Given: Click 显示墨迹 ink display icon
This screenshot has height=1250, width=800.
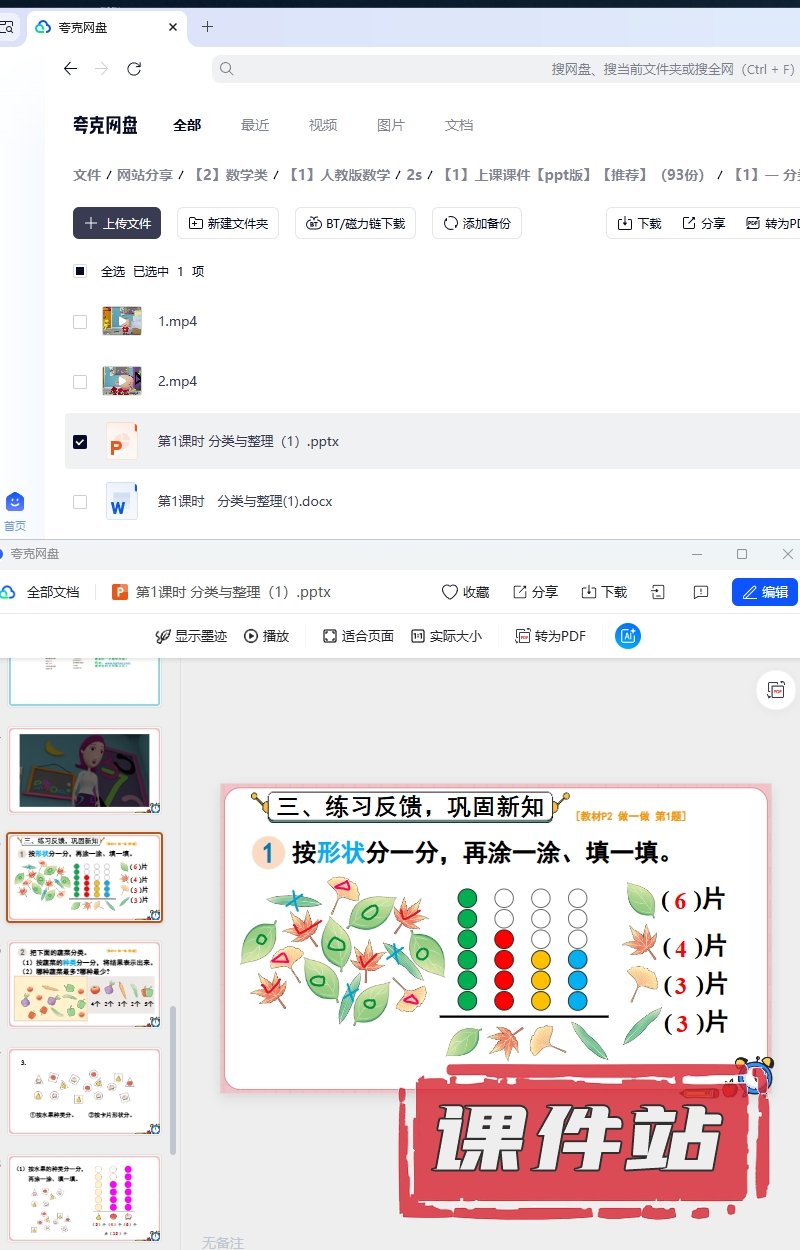Looking at the screenshot, I should point(163,636).
